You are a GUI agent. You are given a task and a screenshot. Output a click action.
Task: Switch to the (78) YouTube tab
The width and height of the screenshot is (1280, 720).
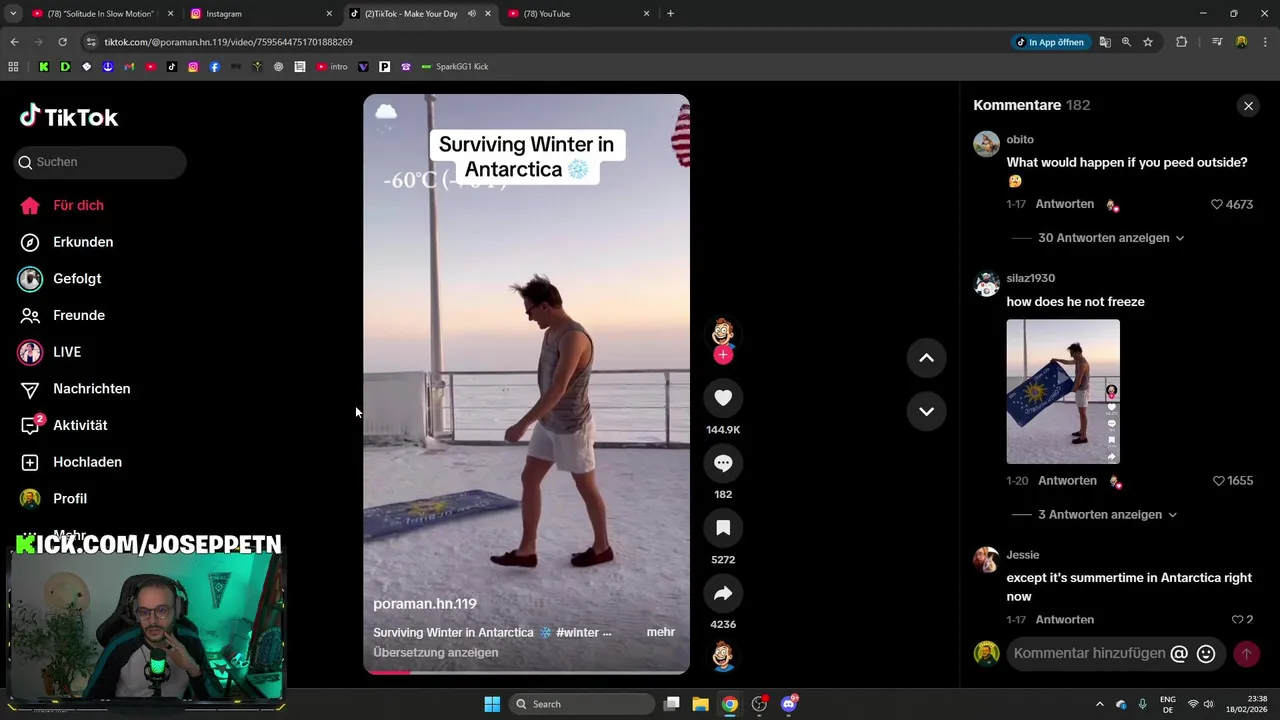point(579,14)
